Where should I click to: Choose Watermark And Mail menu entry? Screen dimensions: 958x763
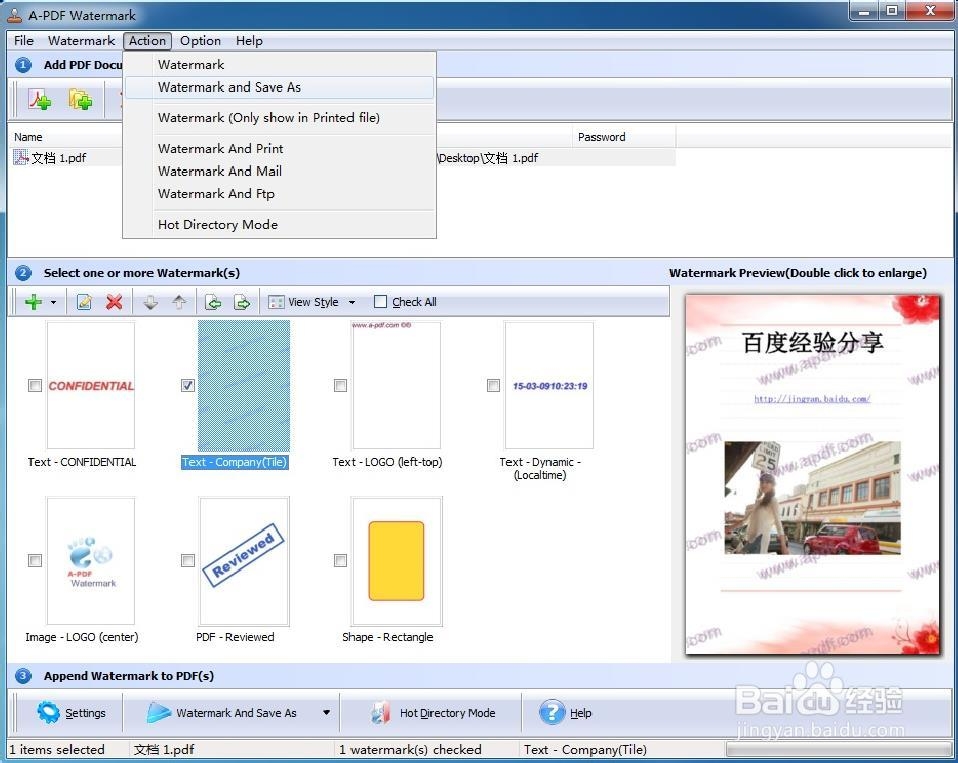tap(280, 171)
